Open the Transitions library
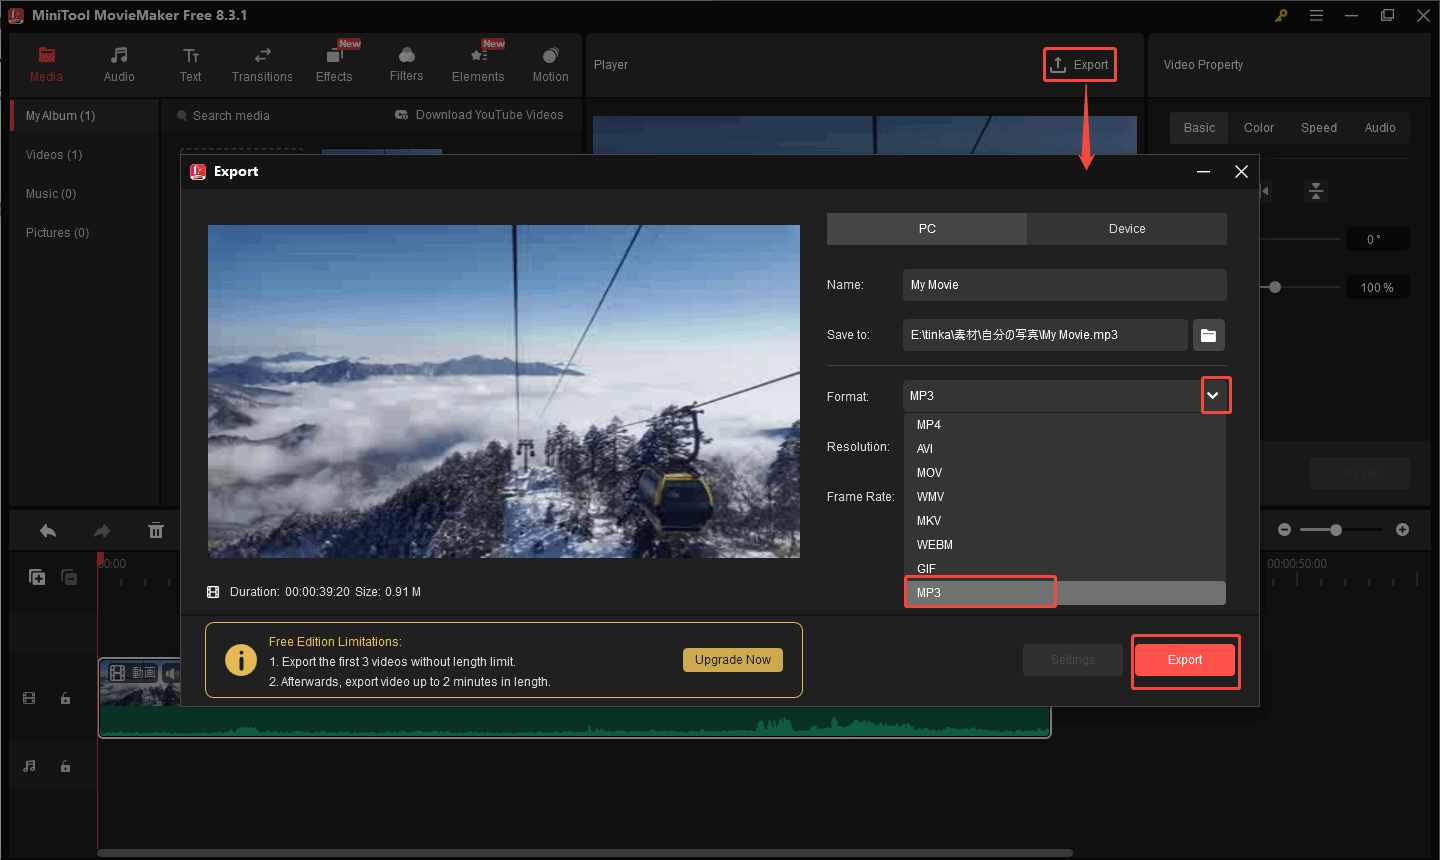 coord(262,64)
